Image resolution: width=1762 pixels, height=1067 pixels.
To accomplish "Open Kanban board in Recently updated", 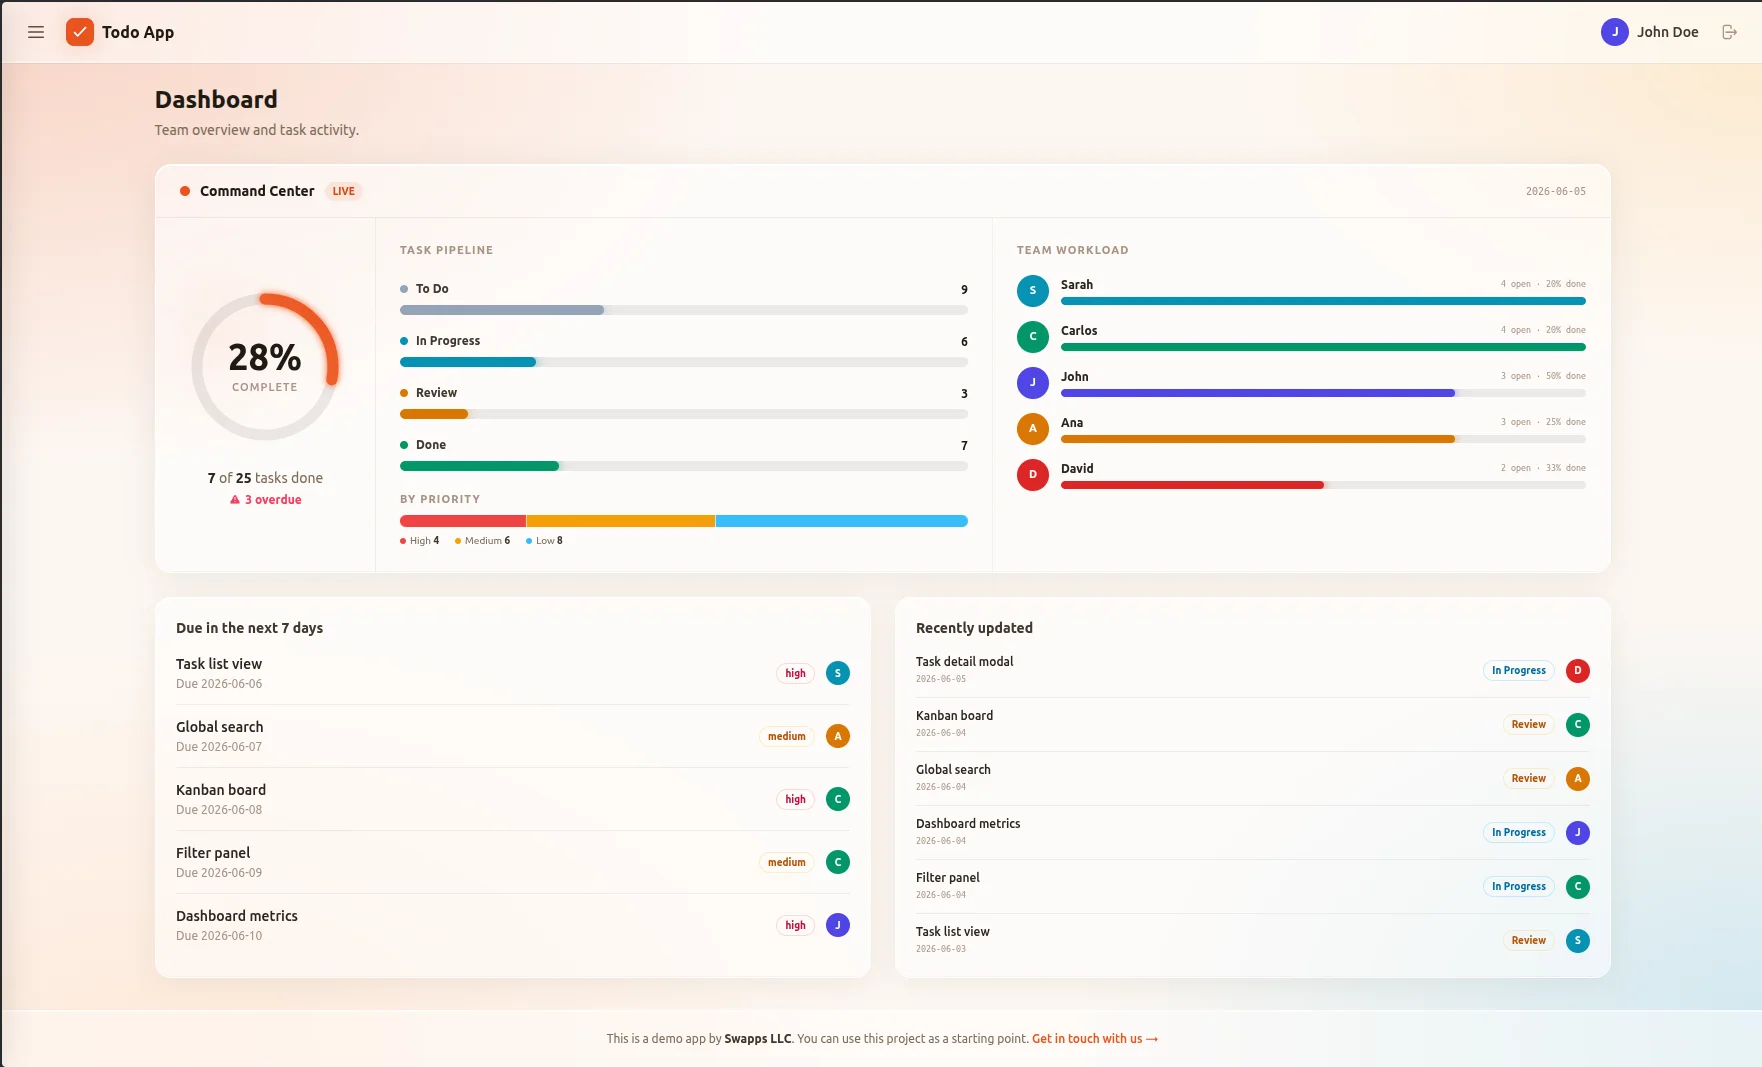I will click(955, 716).
